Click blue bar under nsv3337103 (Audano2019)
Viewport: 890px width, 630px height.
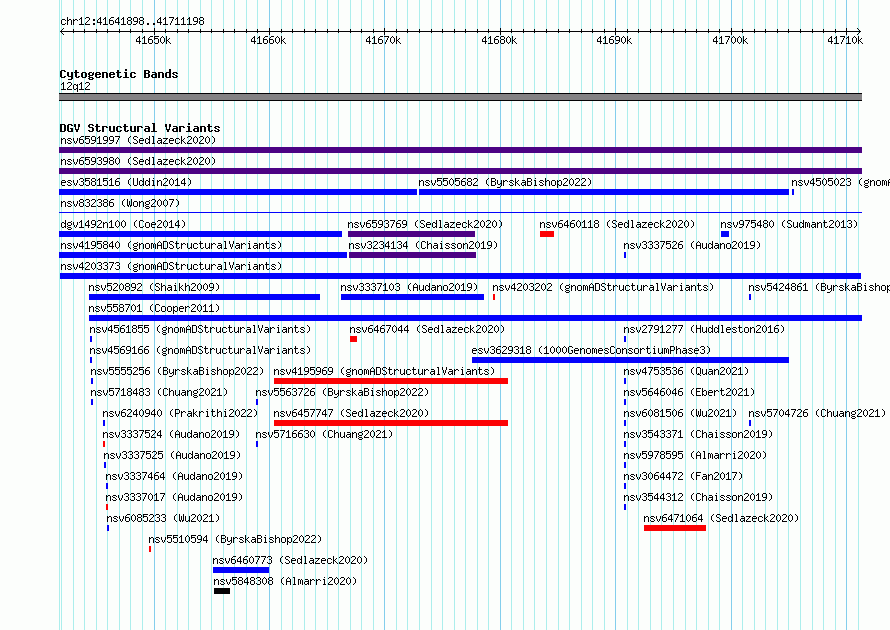coord(413,297)
